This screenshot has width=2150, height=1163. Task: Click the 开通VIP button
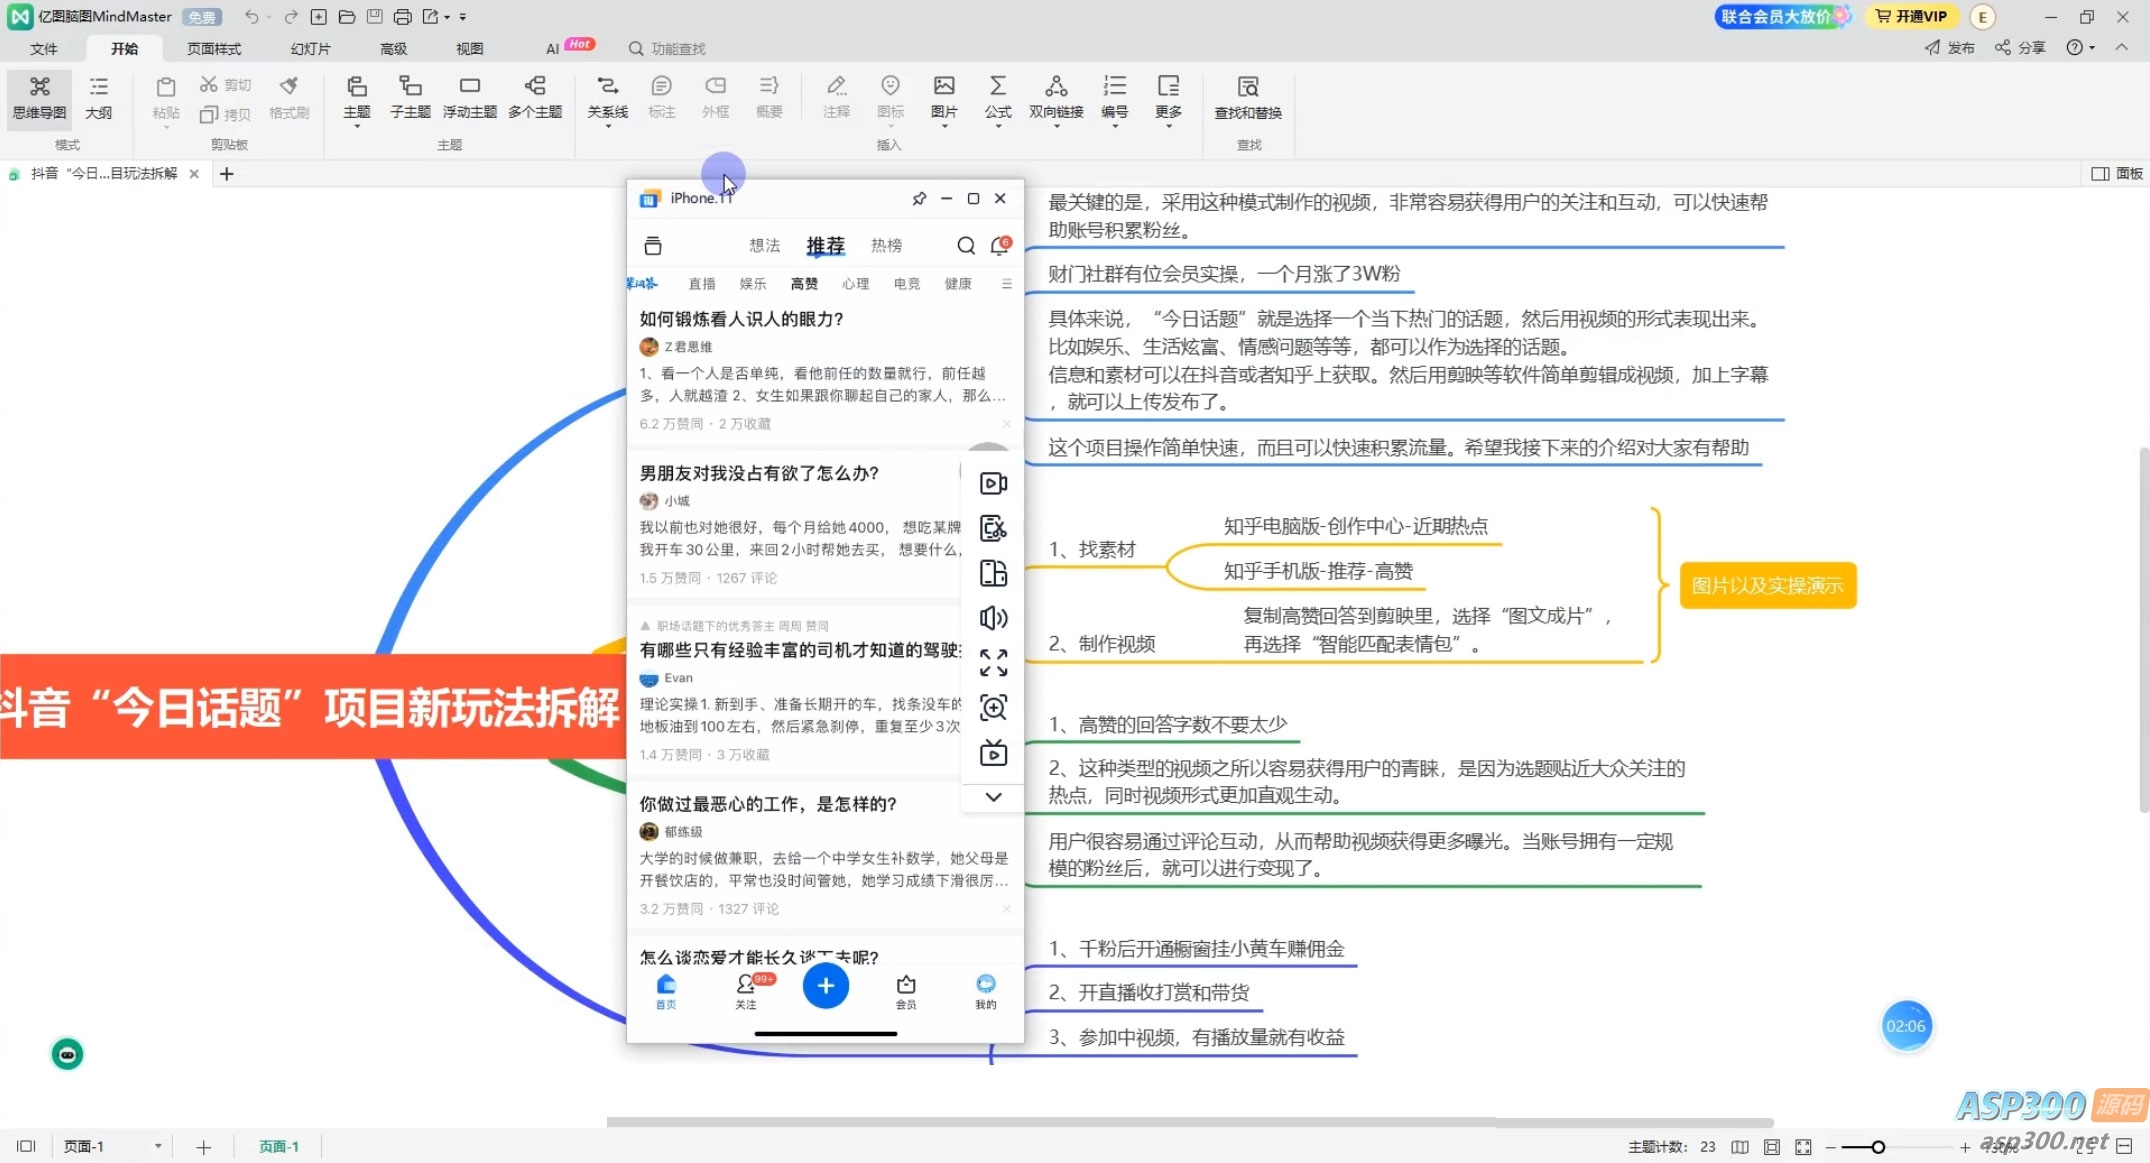(x=1910, y=16)
